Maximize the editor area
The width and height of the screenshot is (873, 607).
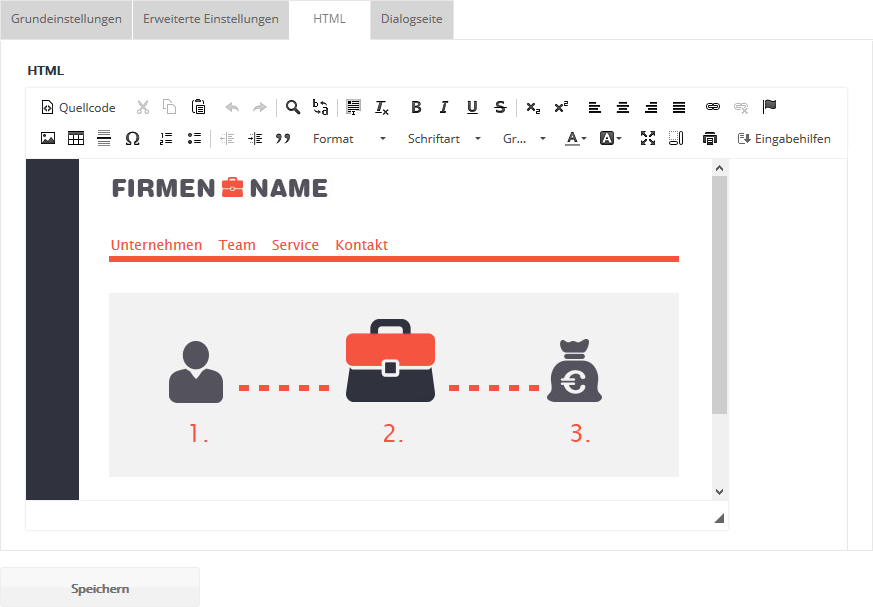648,139
